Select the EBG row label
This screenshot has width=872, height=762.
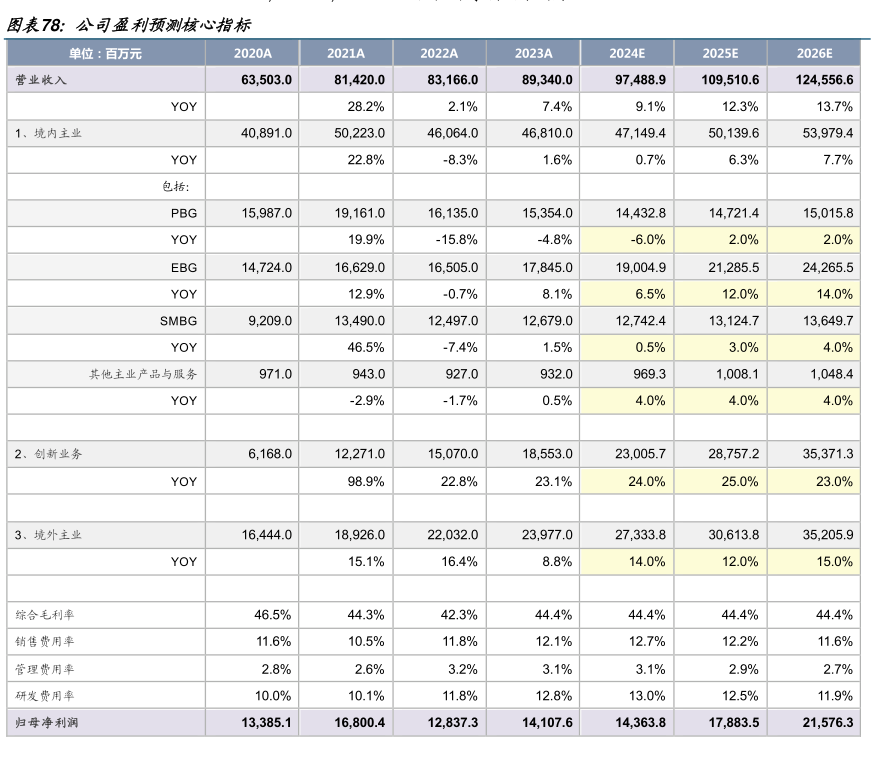coord(184,267)
